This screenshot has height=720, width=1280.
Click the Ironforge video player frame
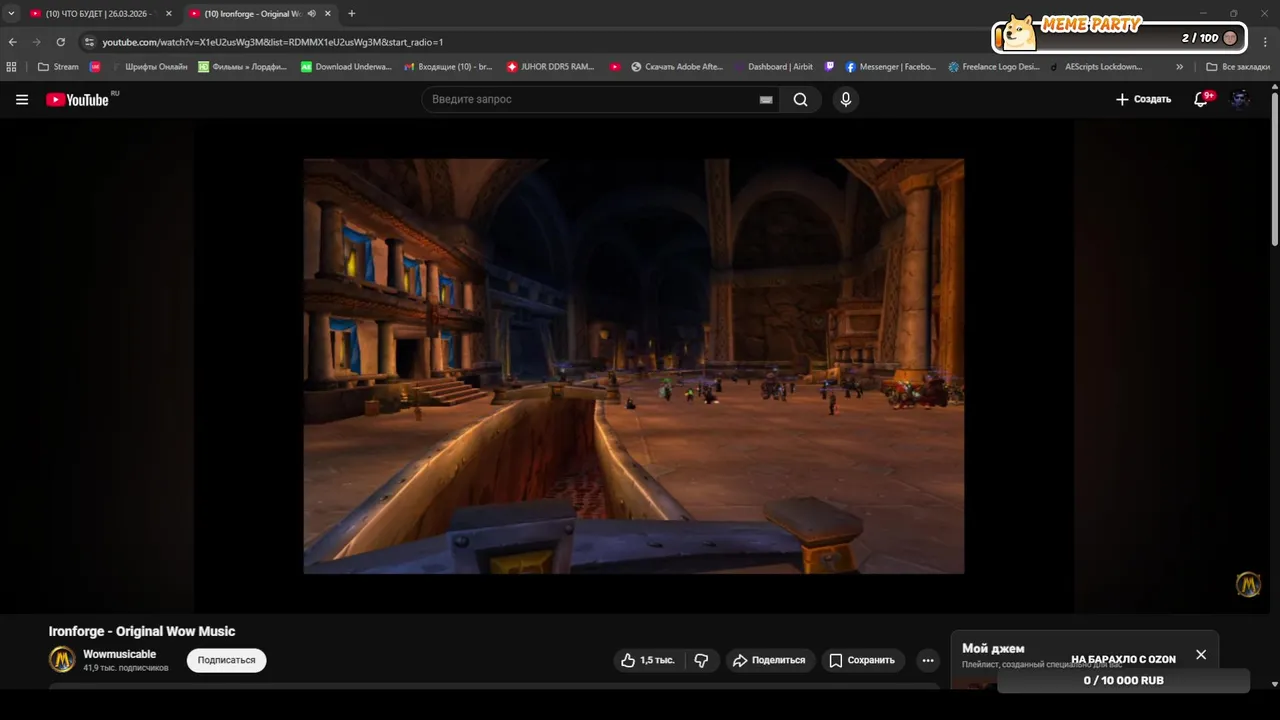pyautogui.click(x=633, y=366)
